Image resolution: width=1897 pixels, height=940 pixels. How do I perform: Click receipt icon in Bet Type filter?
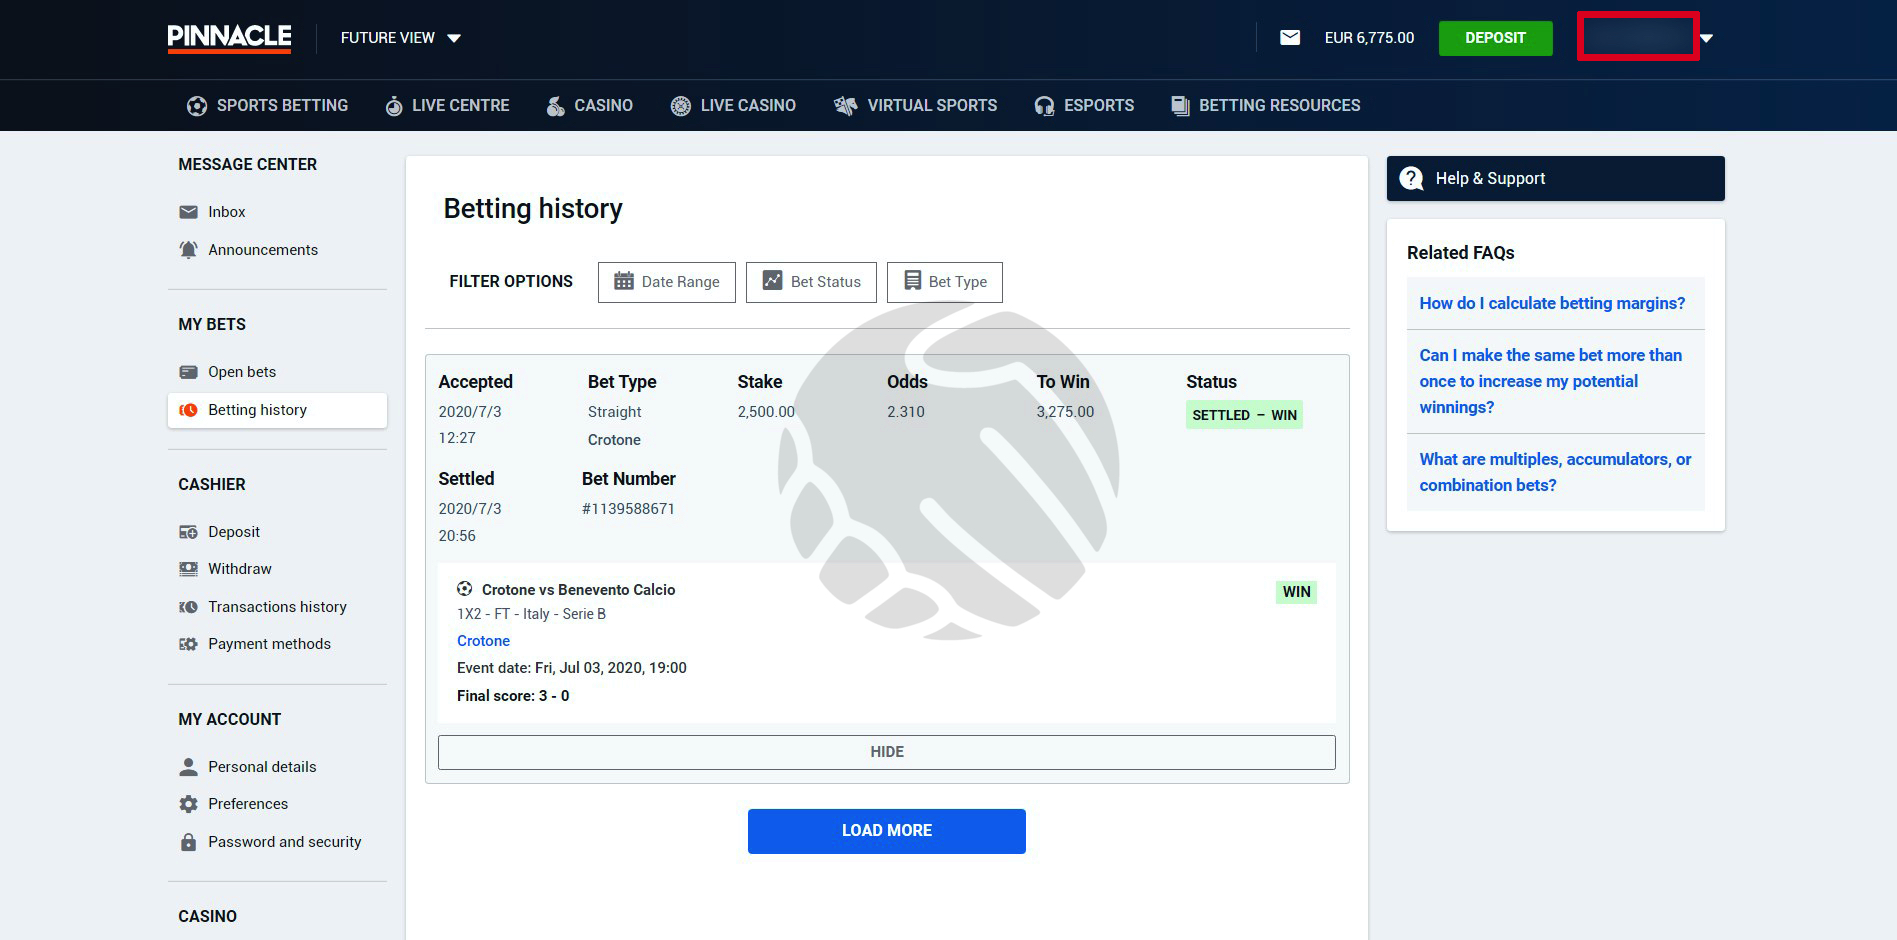(912, 281)
